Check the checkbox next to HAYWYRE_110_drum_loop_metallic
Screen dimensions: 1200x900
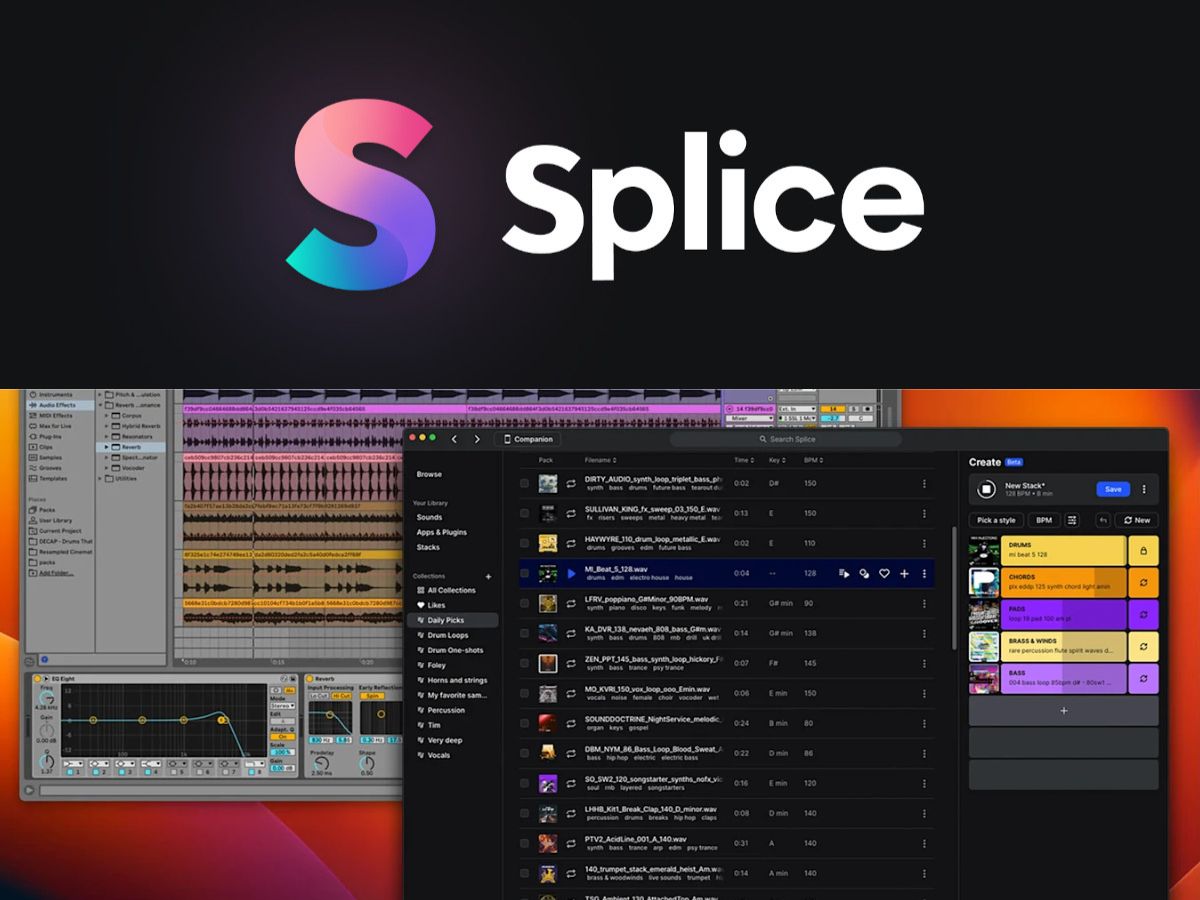point(523,543)
